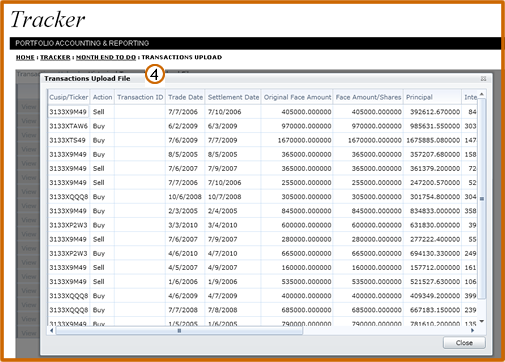Click settlement date 4/7/2009

coord(223,296)
